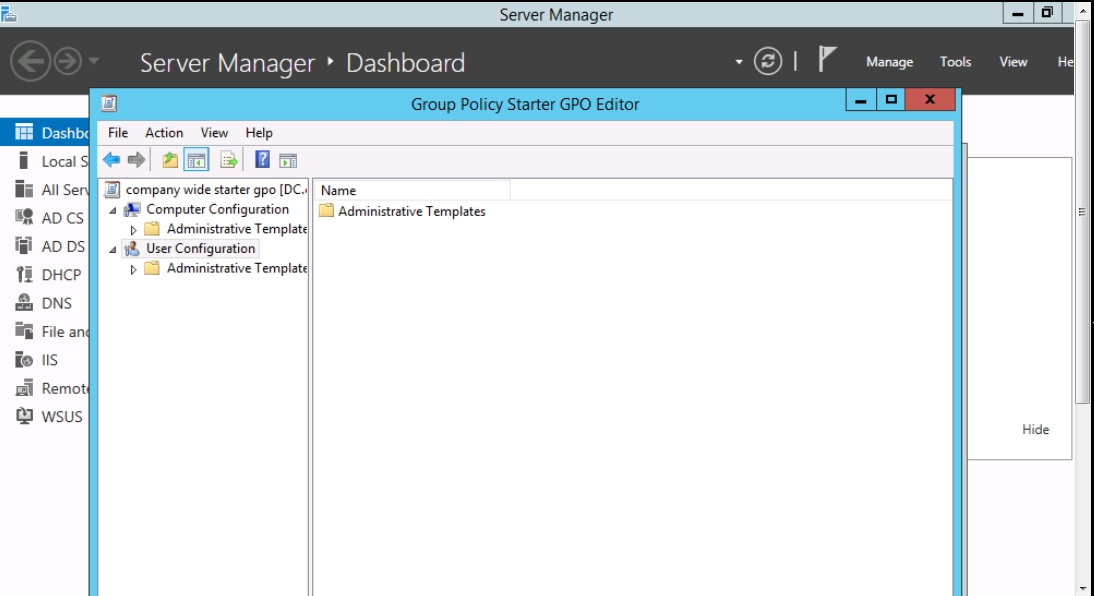
Task: Expand Administrative Templates under User Configuration
Action: [x=133, y=269]
